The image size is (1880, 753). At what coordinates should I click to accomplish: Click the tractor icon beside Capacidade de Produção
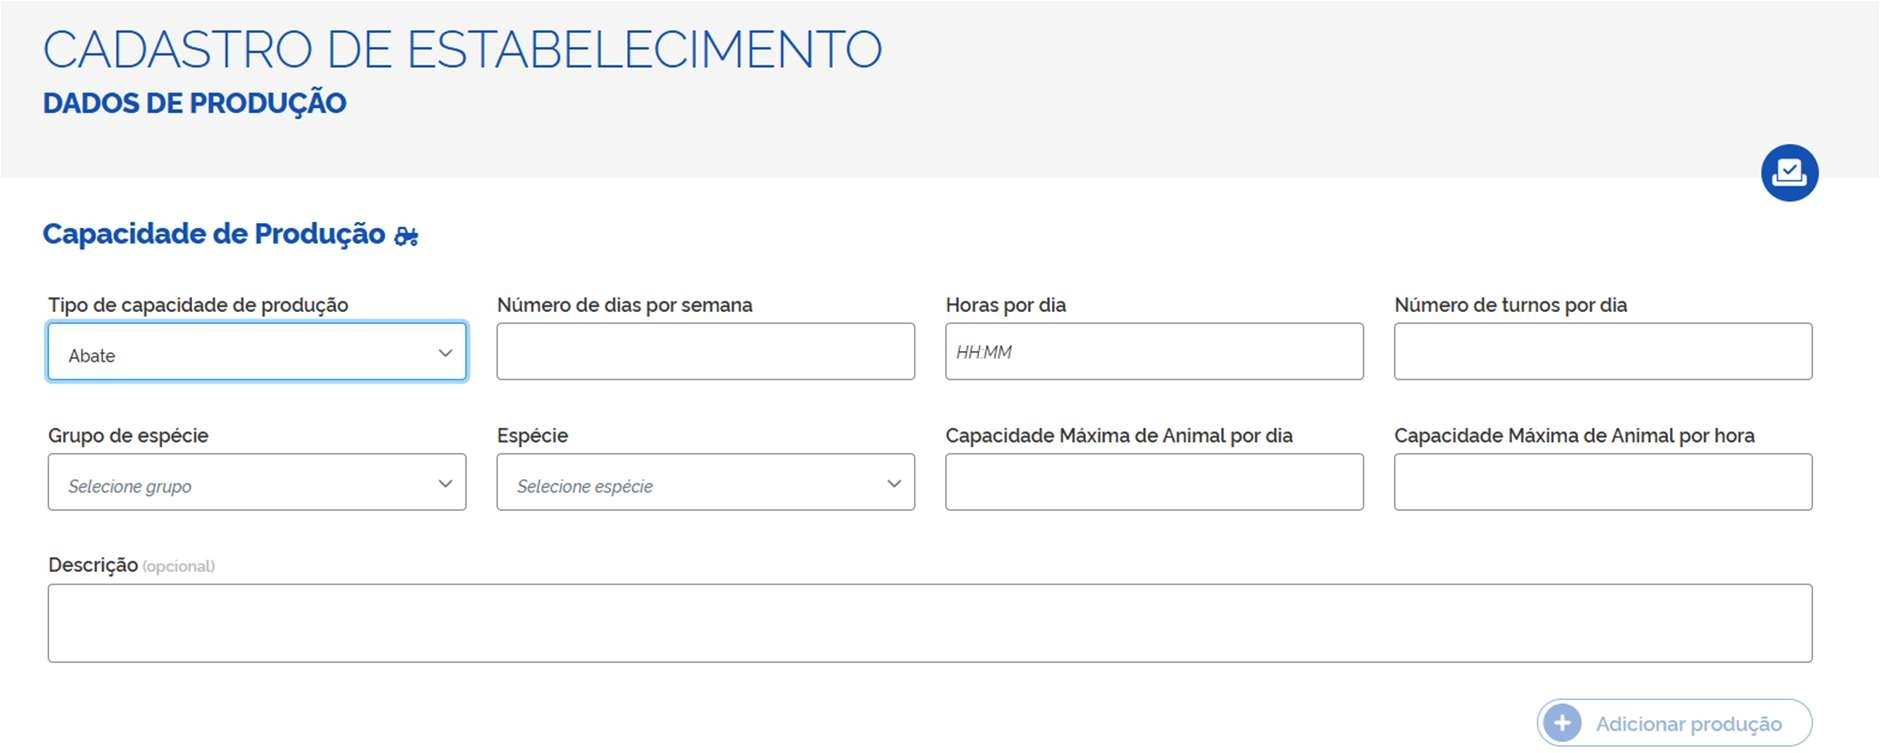406,236
